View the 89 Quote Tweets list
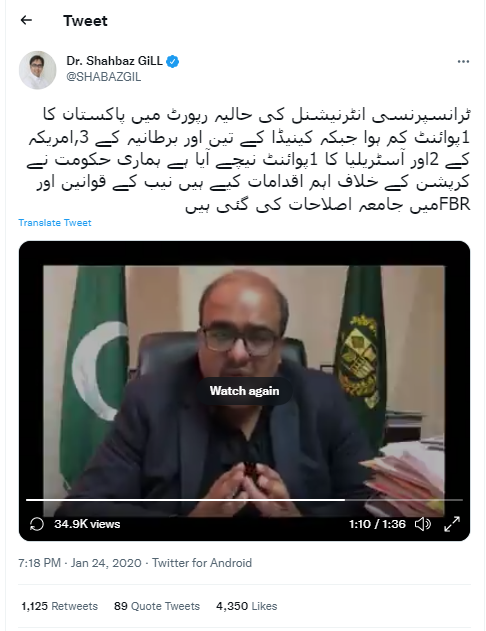The height and width of the screenshot is (631, 486). [x=157, y=606]
